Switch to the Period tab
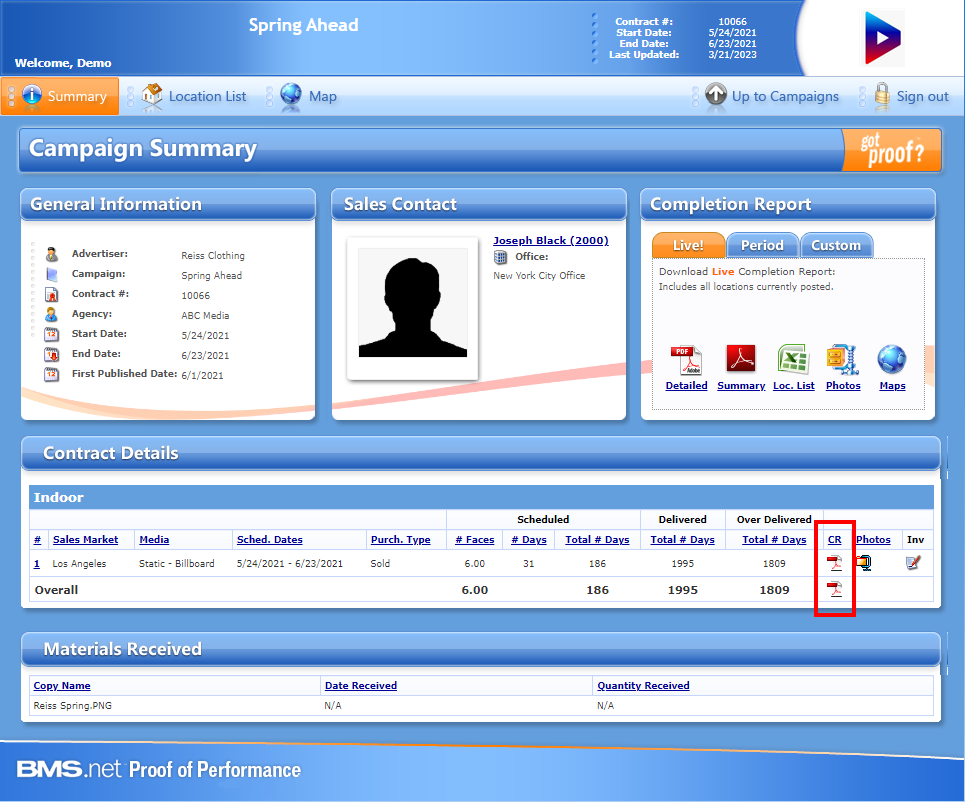This screenshot has height=802, width=965. coord(762,245)
